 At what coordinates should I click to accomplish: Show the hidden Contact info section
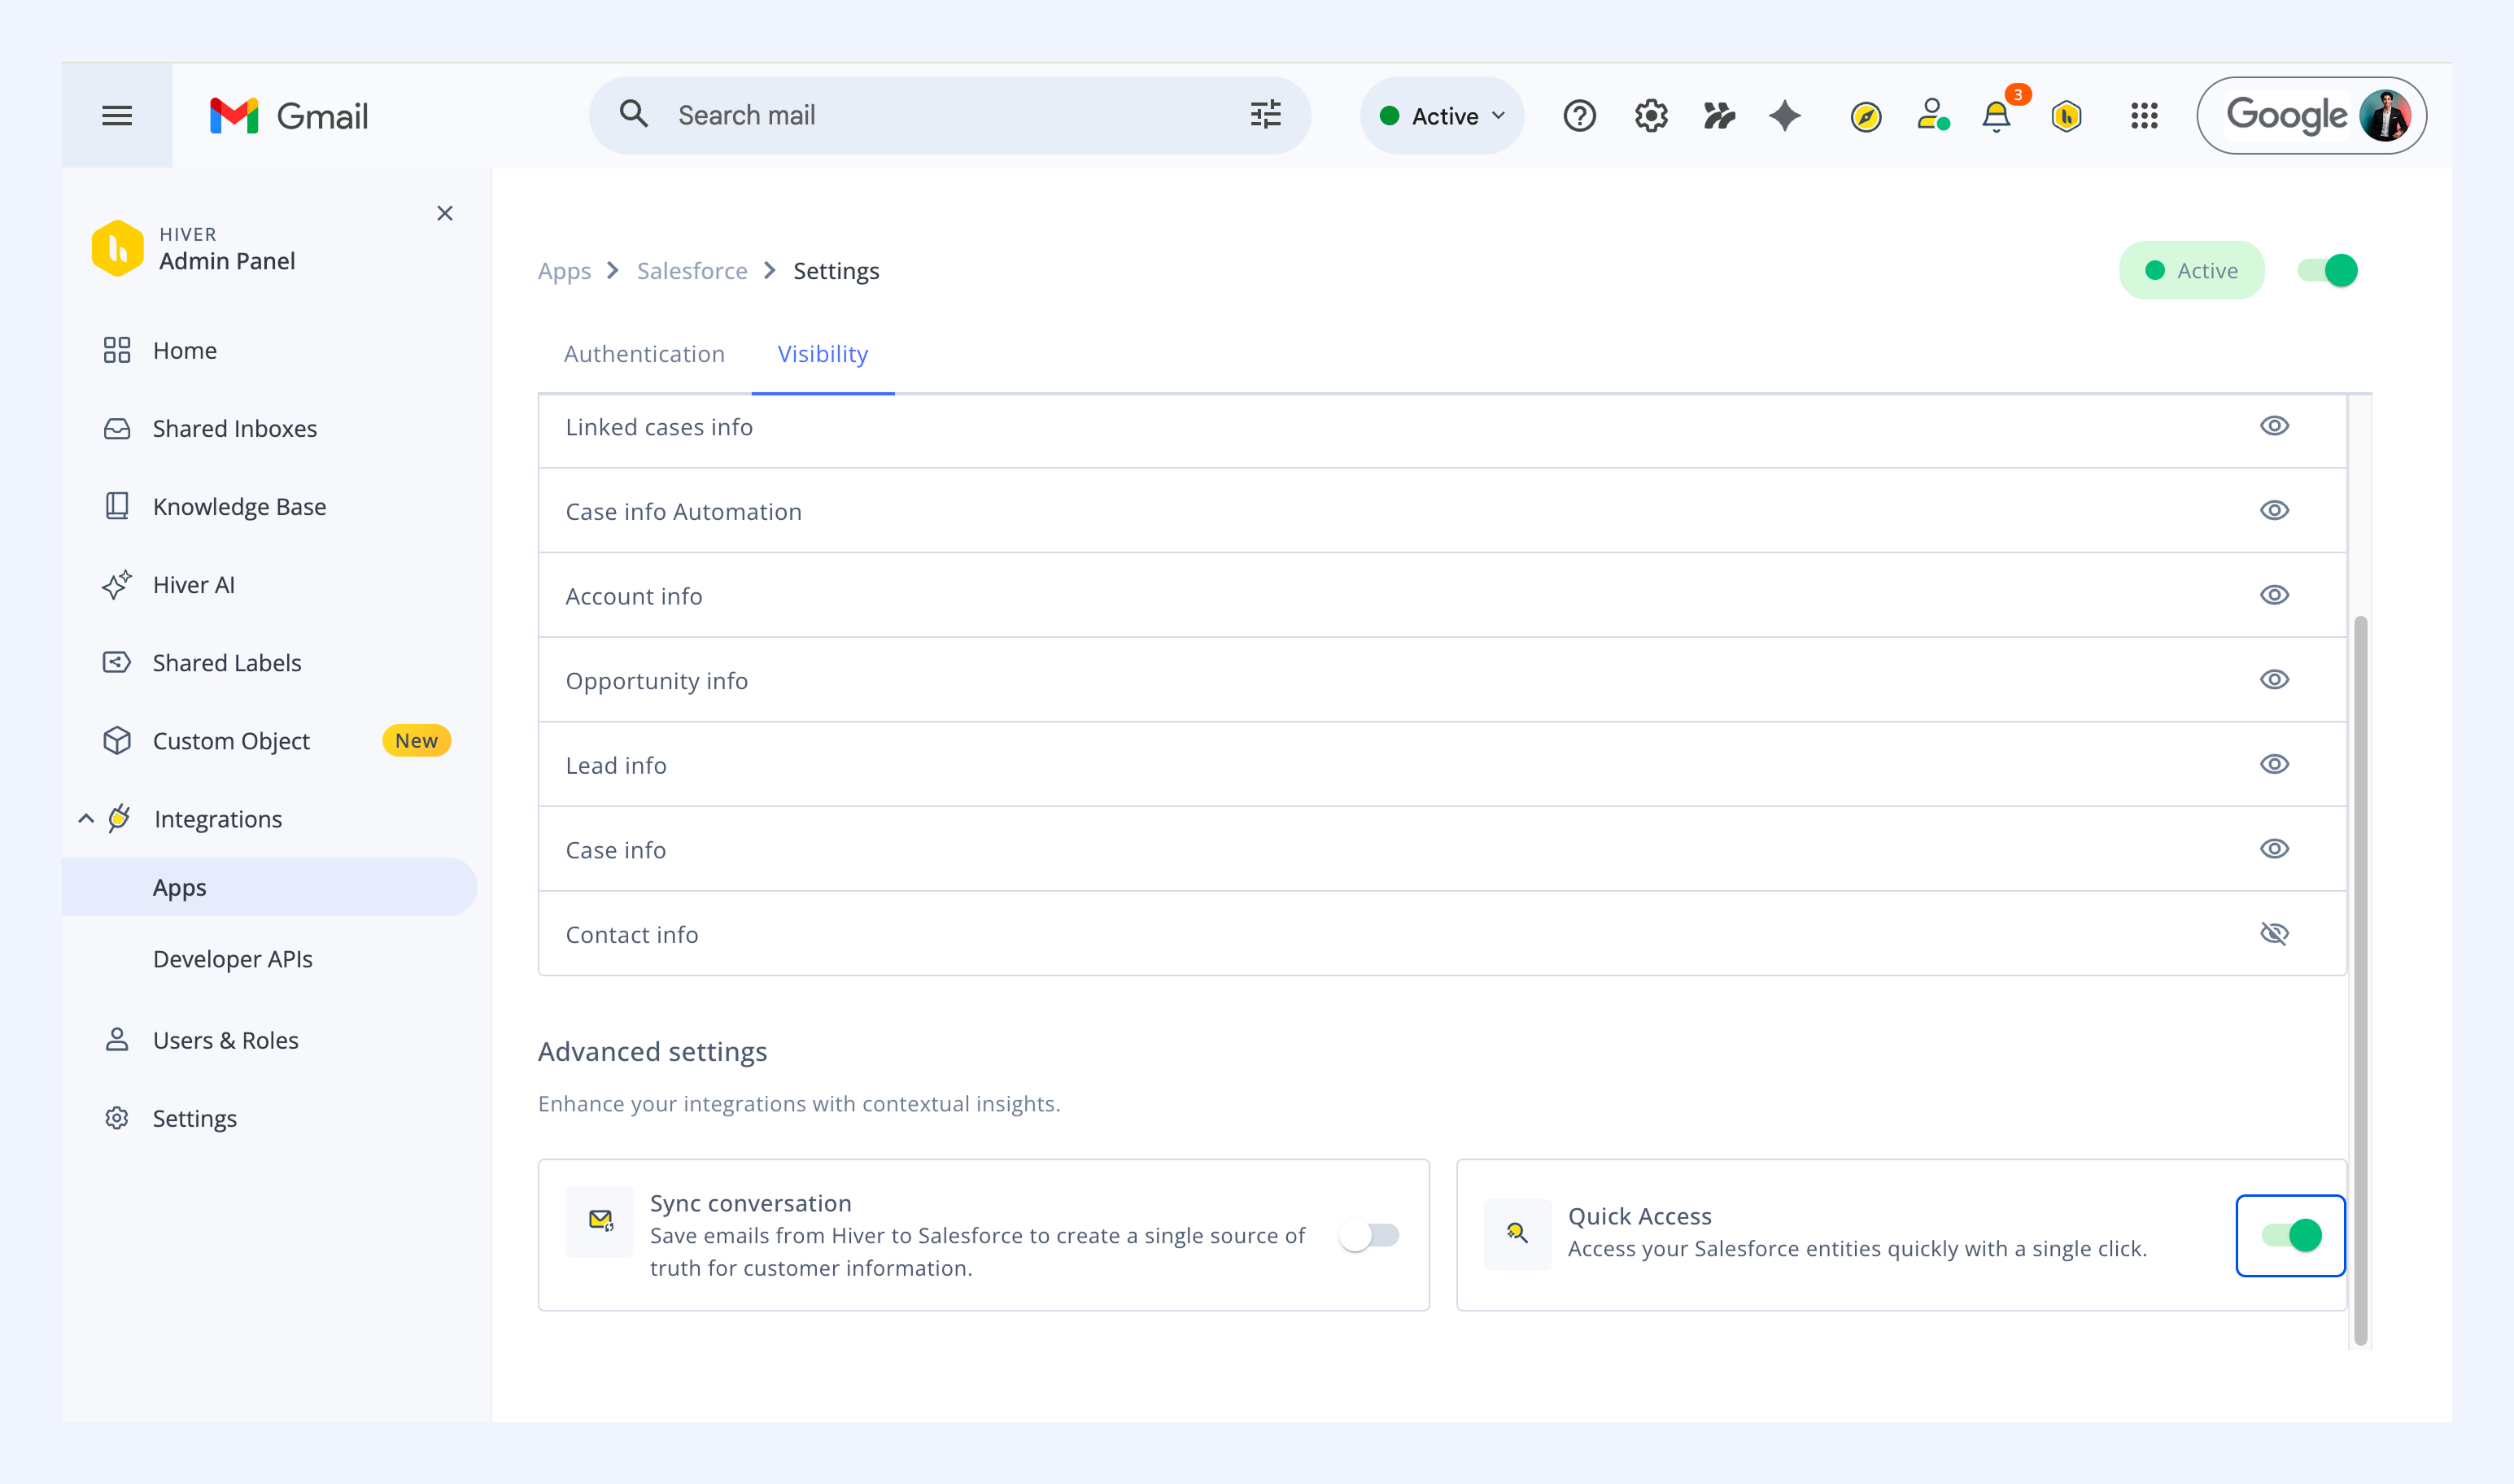tap(2274, 933)
